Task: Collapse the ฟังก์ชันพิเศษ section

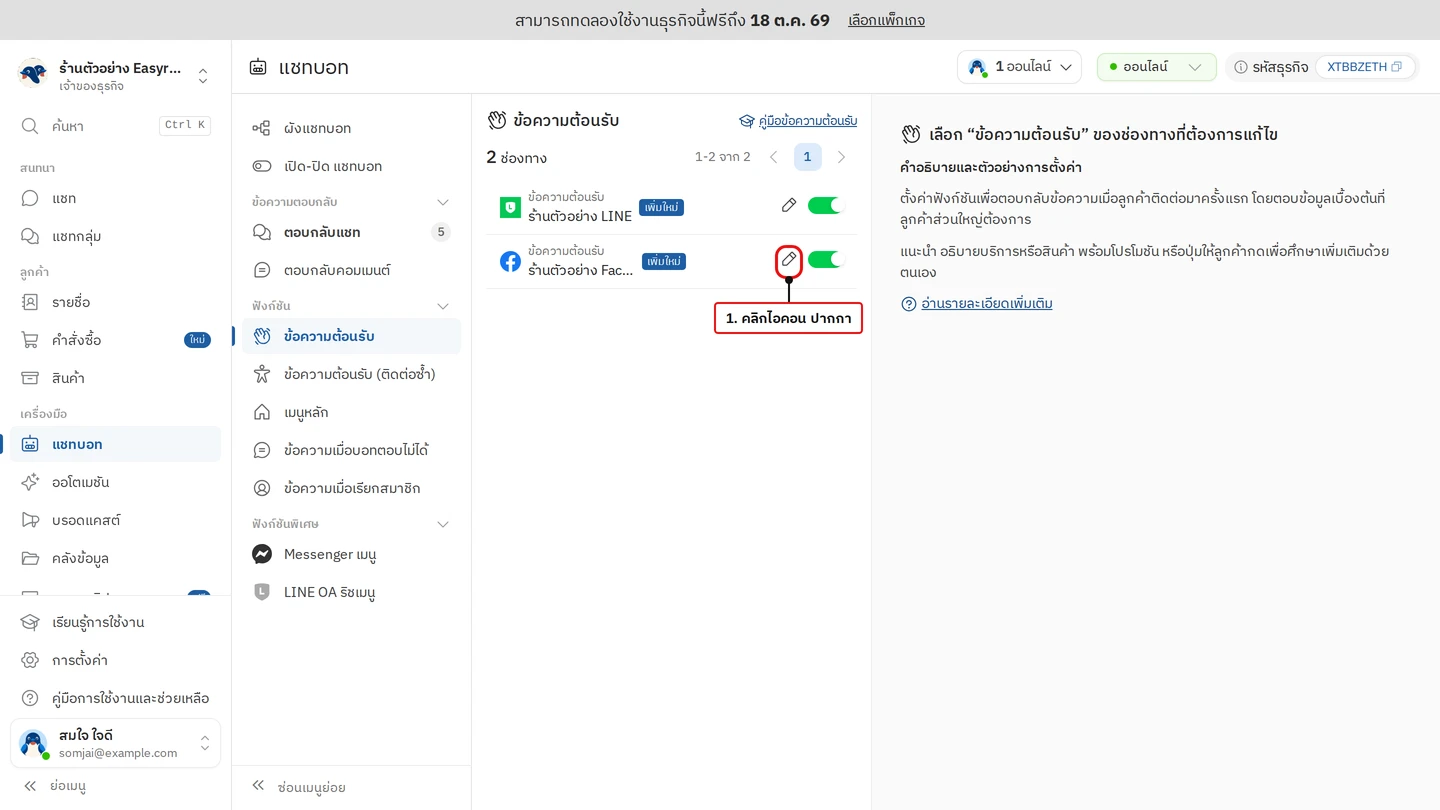Action: 443,524
